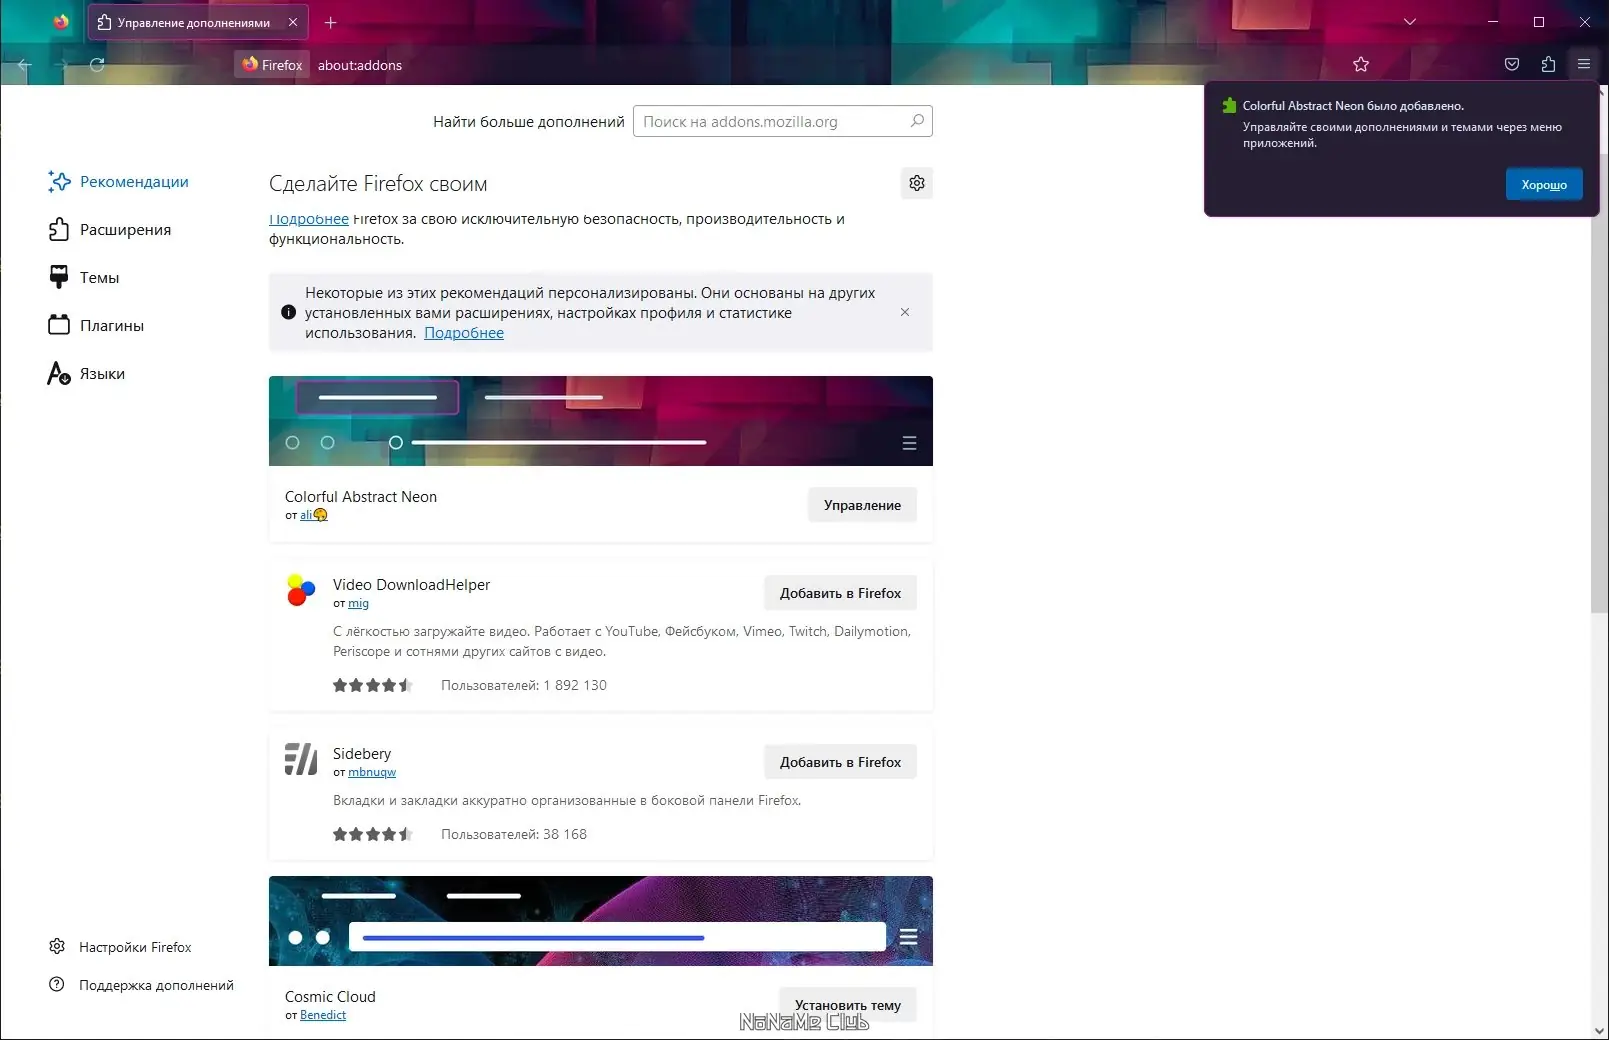The image size is (1609, 1040).
Task: Open the top Подробнее link above notice
Action: coord(309,219)
